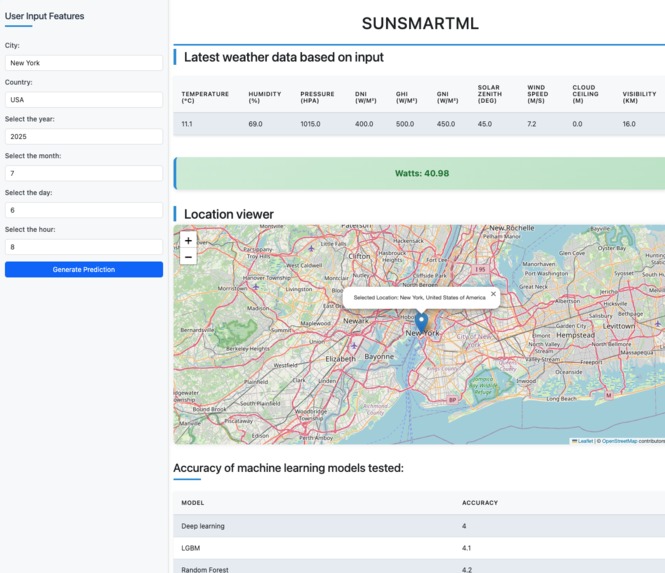Select the Humidity column header
This screenshot has height=573, width=665.
coord(265,97)
